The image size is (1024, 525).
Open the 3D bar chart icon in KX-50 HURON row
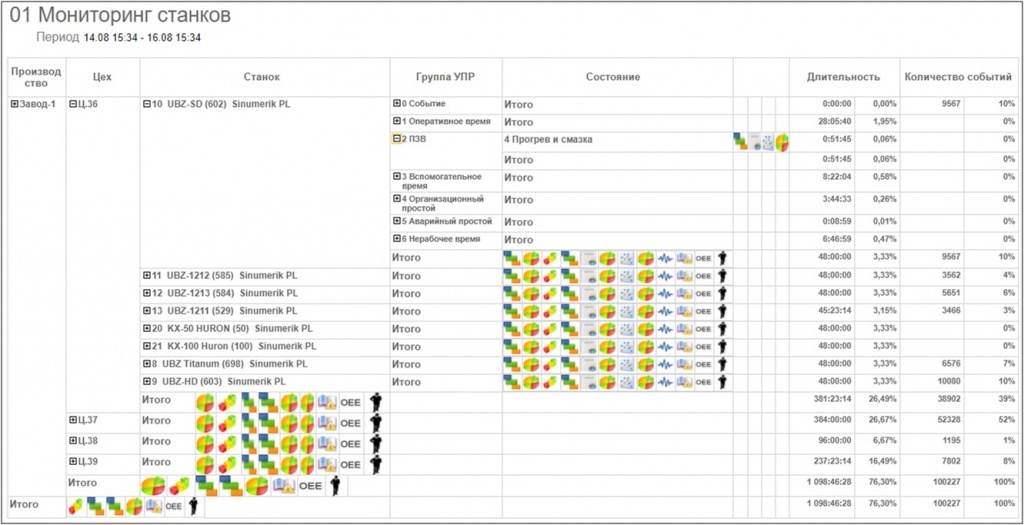point(550,328)
